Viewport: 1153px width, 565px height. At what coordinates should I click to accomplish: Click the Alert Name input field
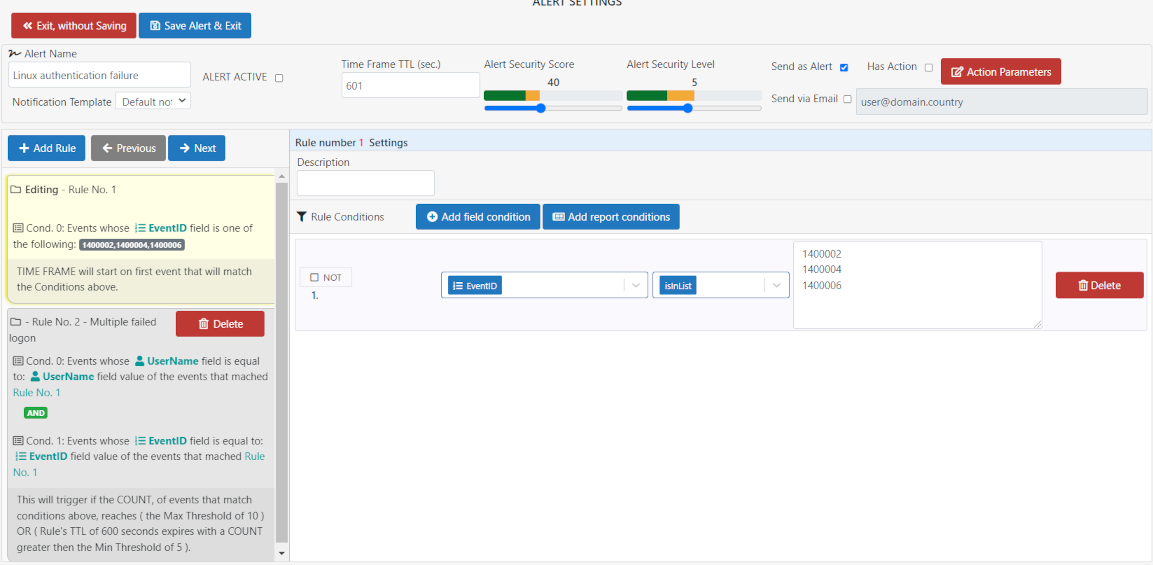point(100,75)
